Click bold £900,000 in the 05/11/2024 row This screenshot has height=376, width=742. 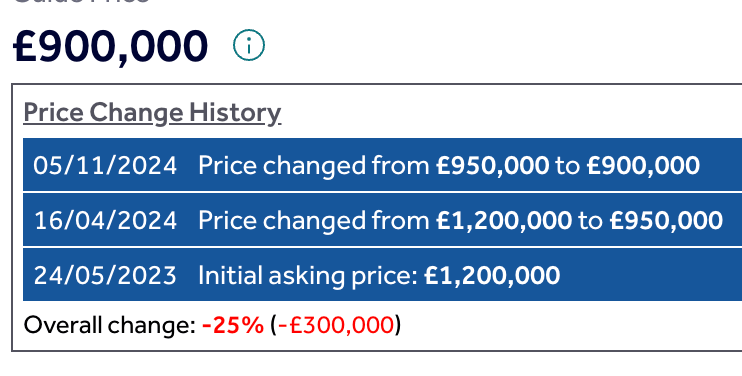click(643, 166)
